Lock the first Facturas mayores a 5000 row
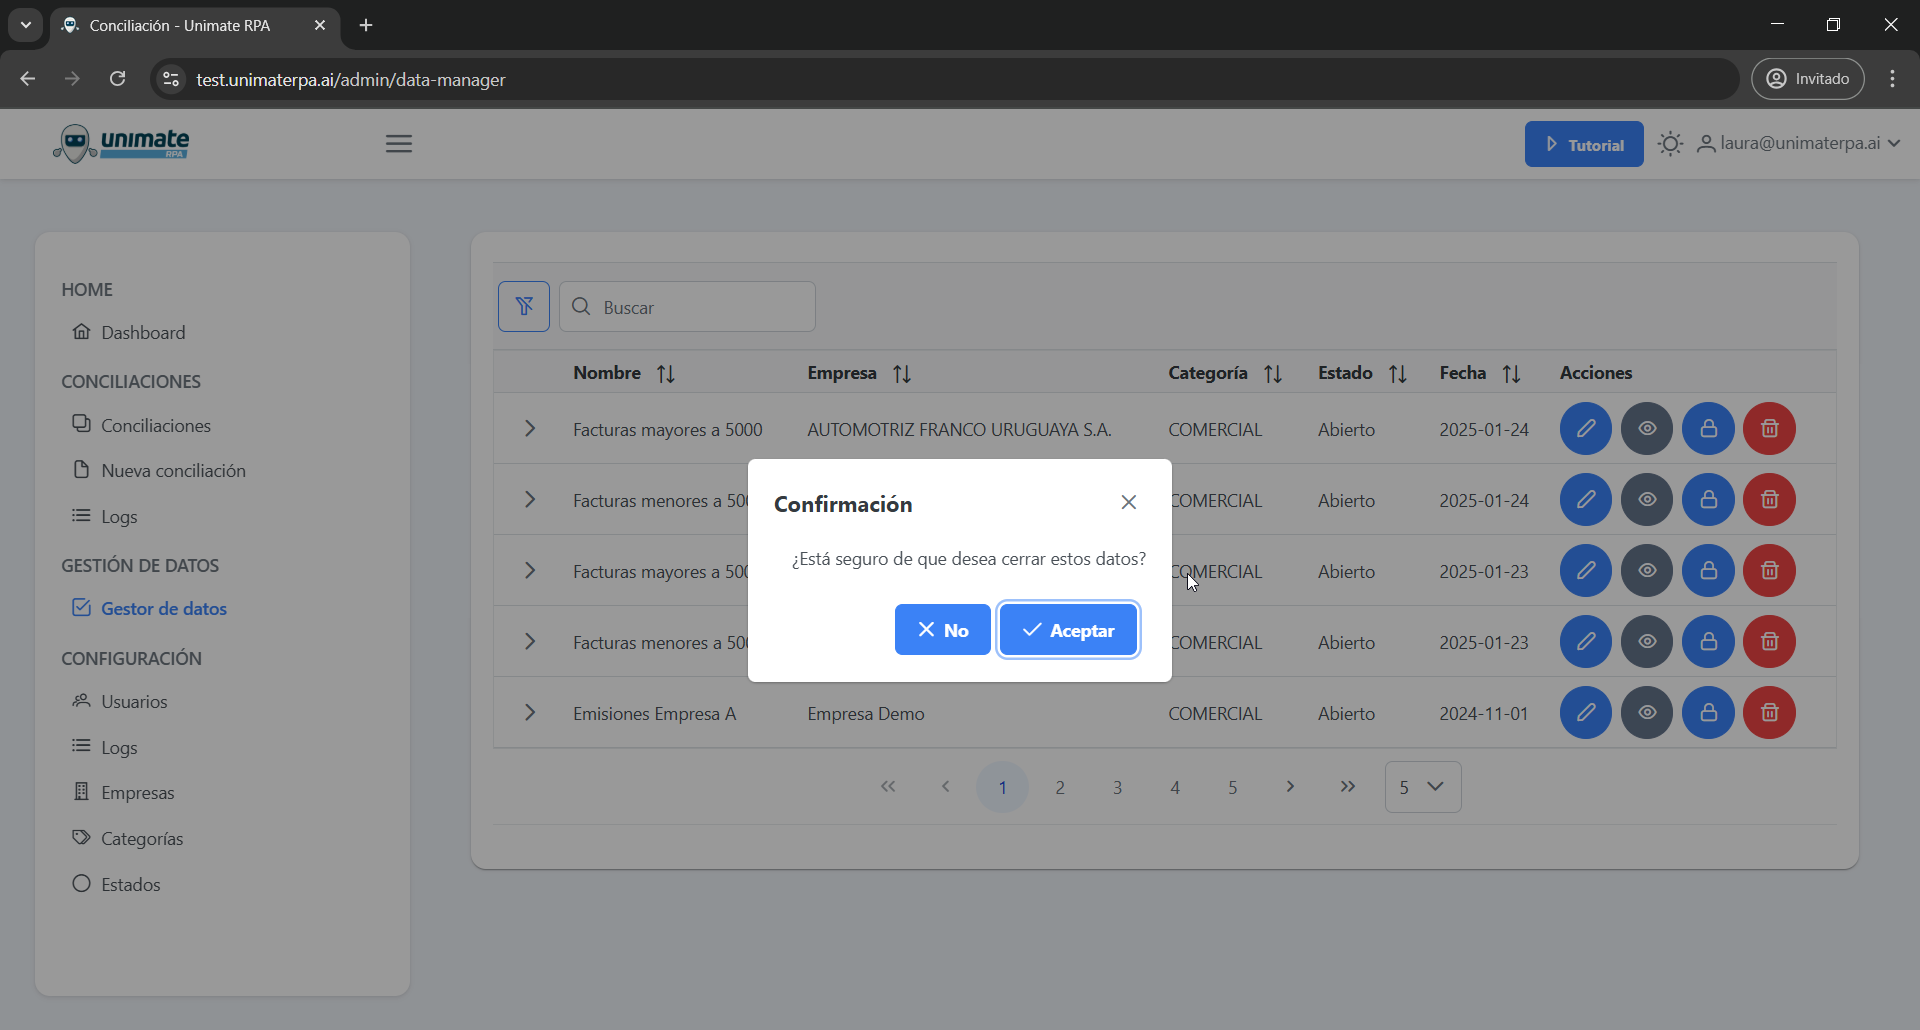 click(1708, 429)
